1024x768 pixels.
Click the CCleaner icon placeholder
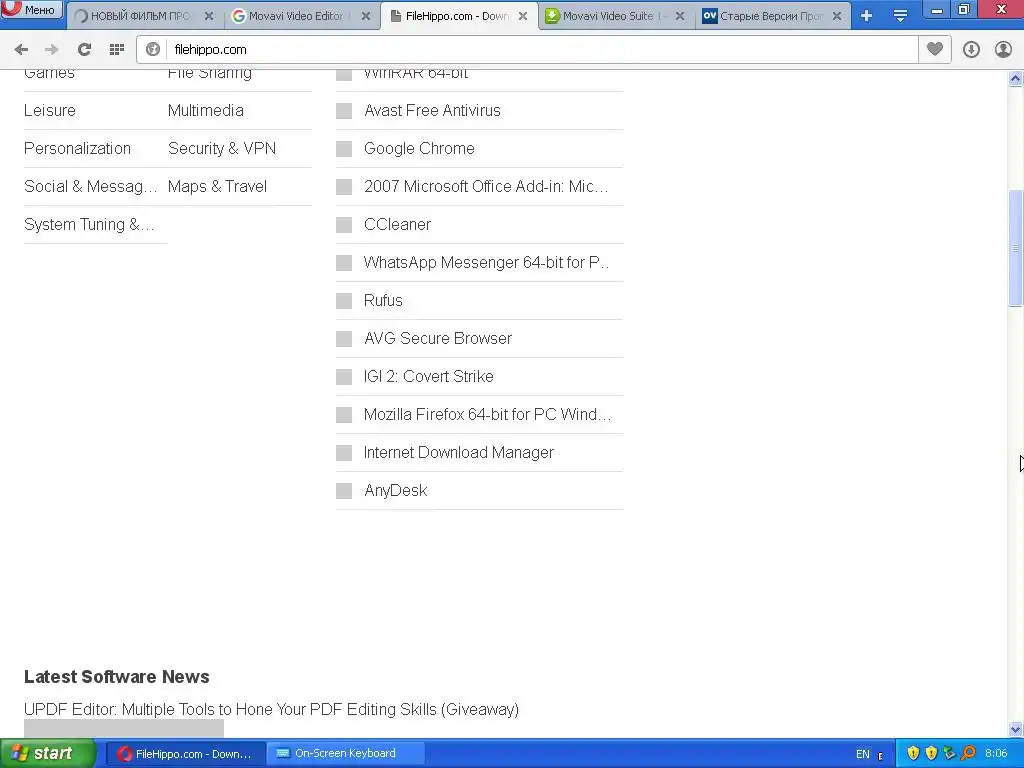point(344,225)
